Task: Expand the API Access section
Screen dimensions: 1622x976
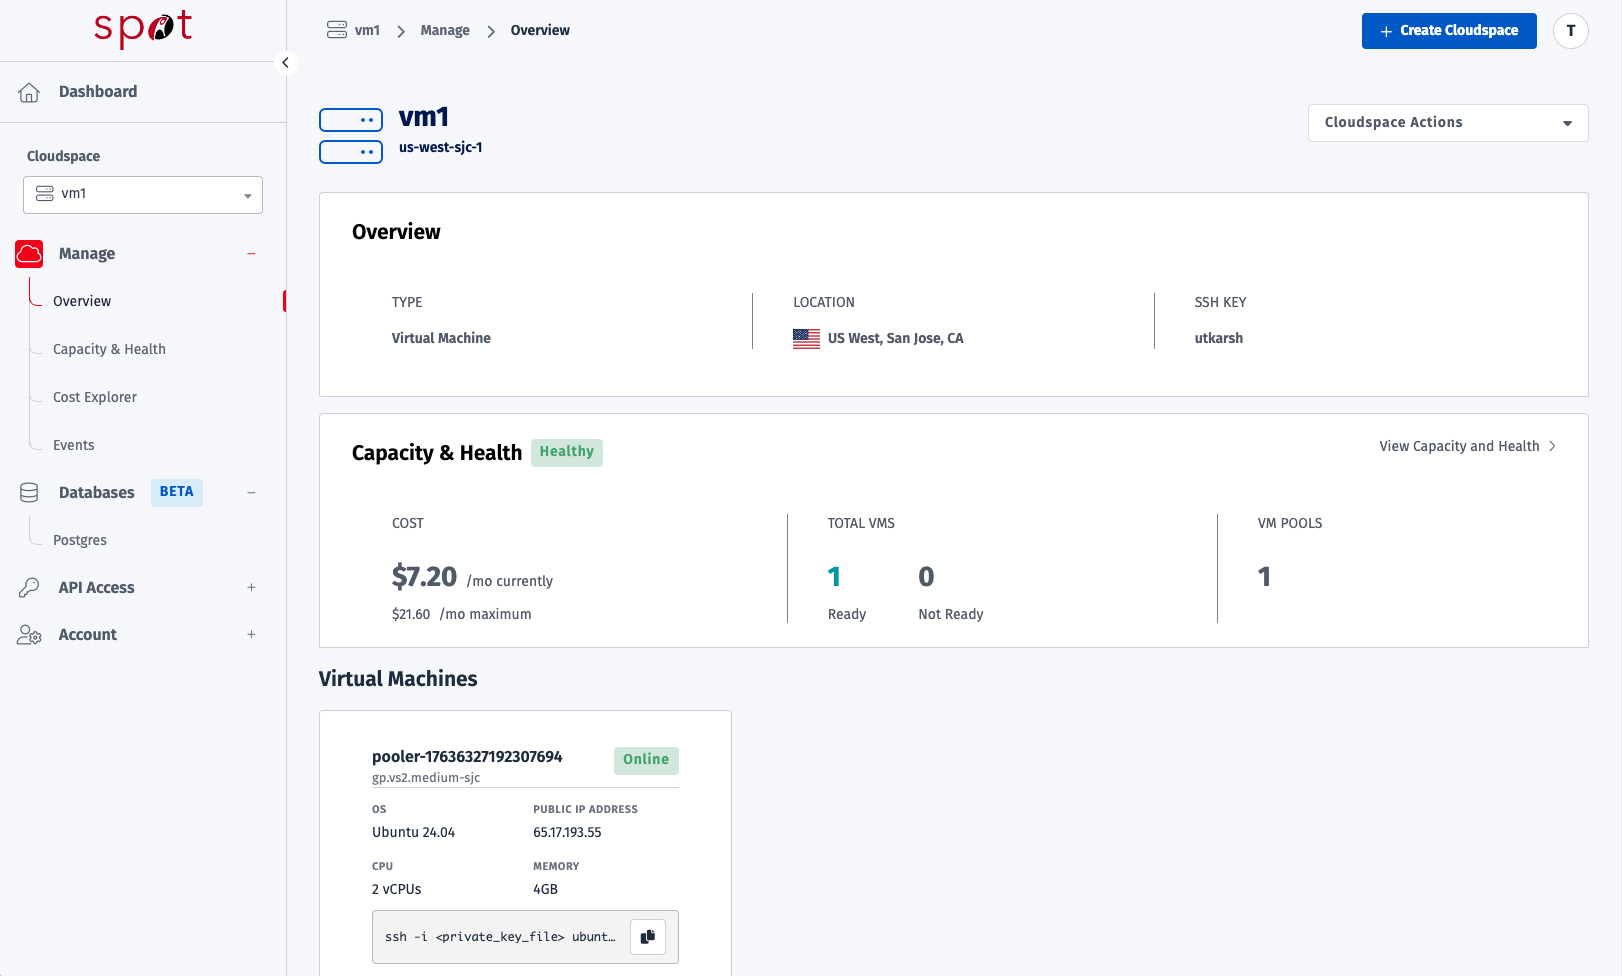Action: 251,588
